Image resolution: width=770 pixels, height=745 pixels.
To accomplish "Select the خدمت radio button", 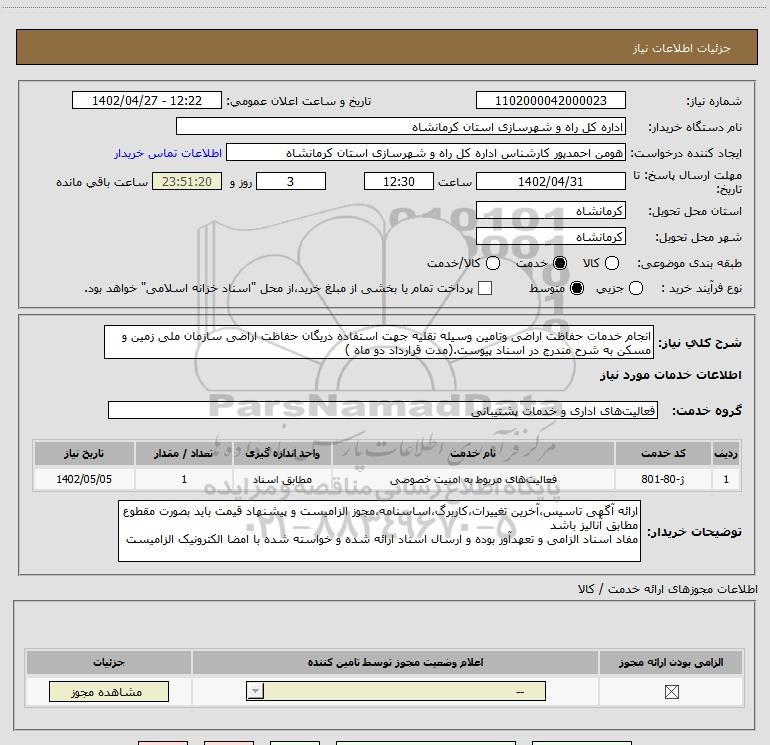I will coord(559,263).
